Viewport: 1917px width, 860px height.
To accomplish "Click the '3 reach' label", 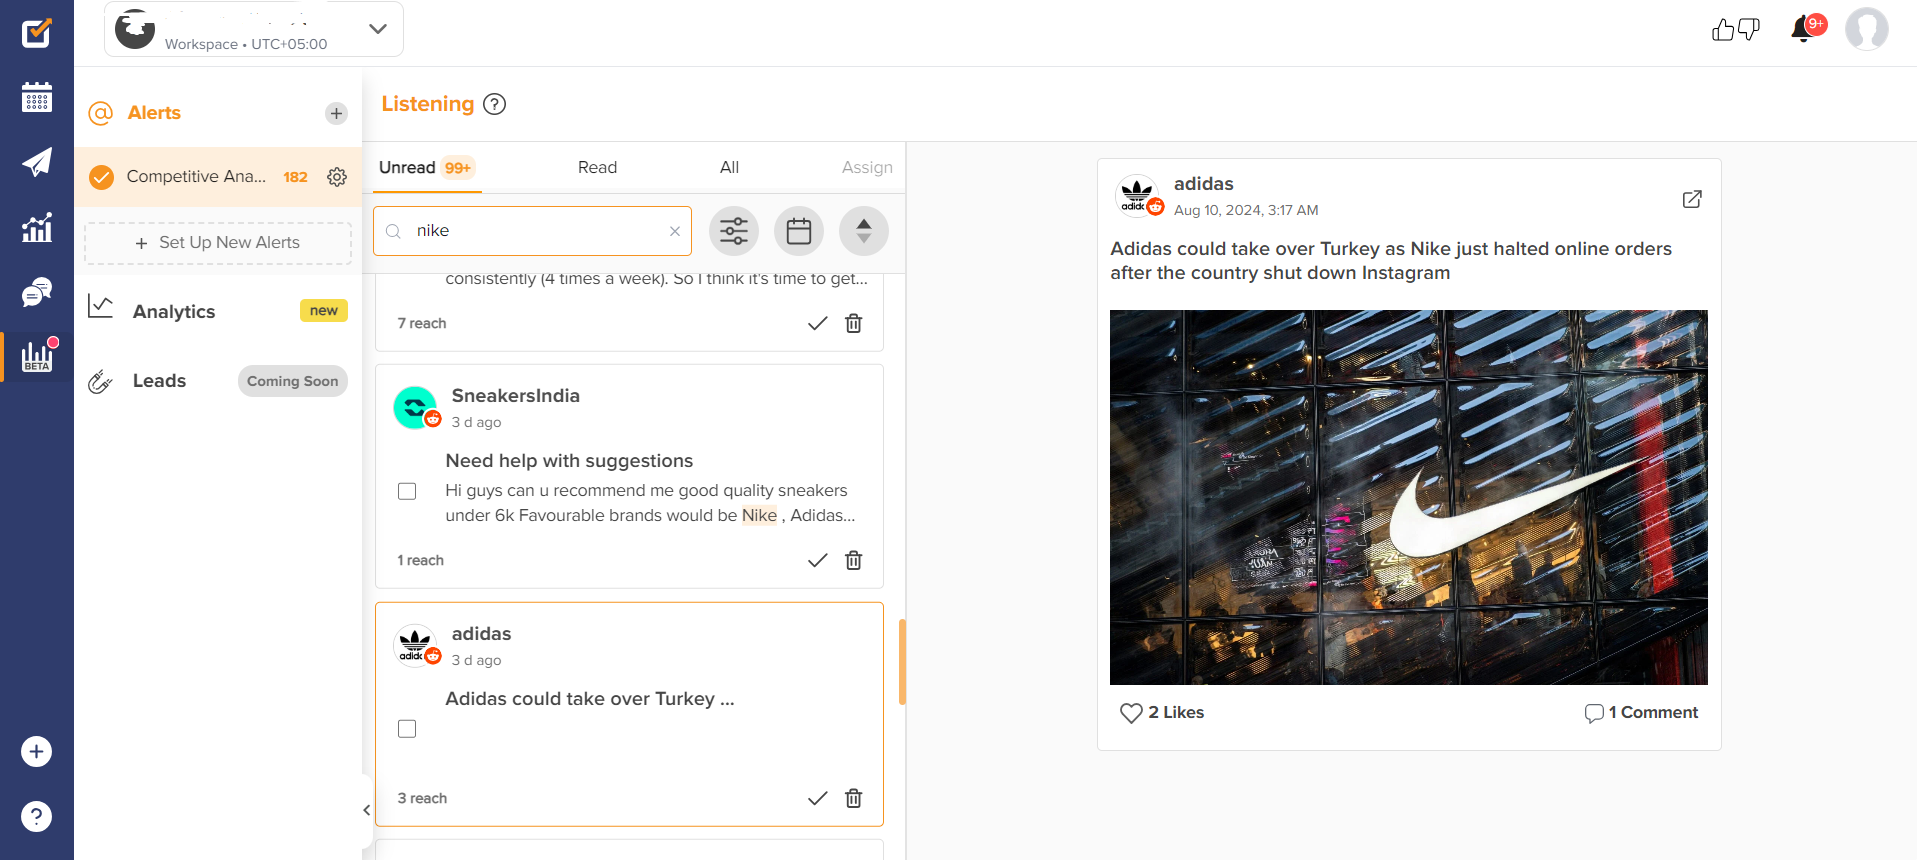I will [422, 798].
